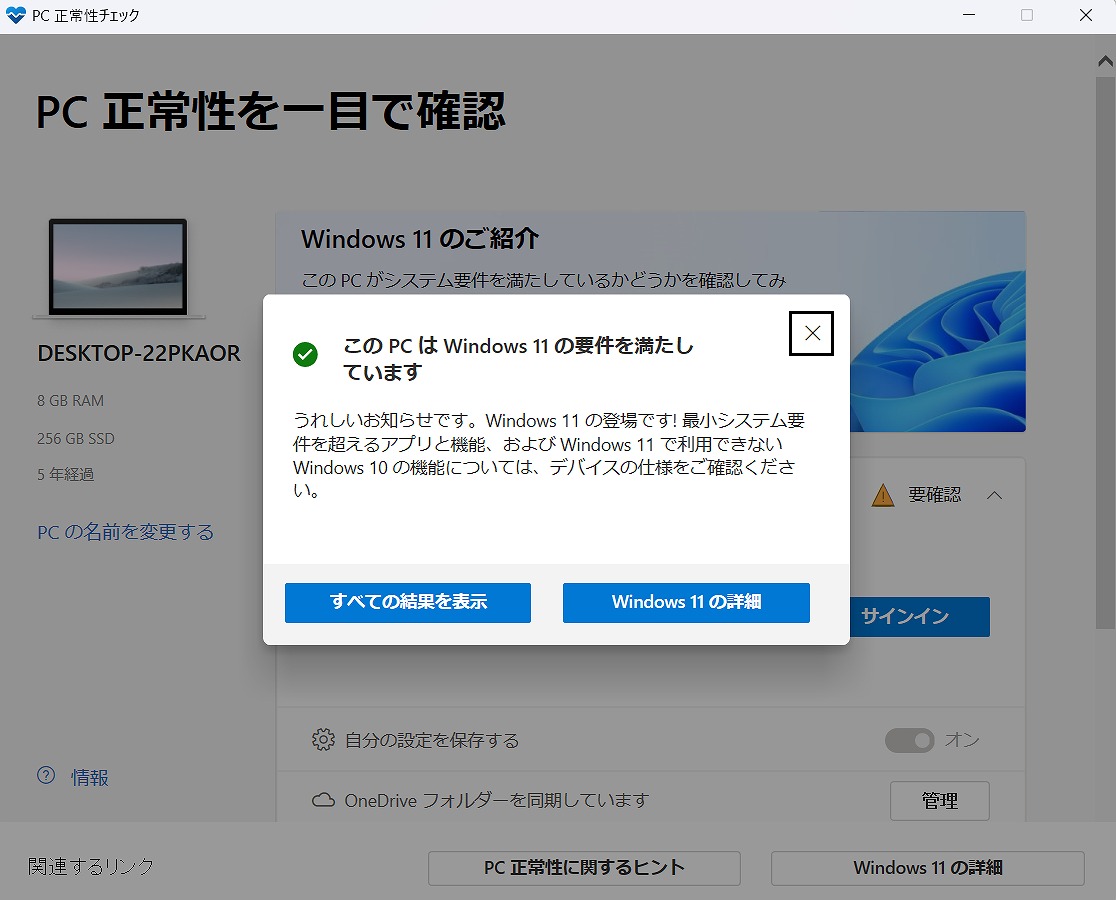Click the 256 GB SSD text
This screenshot has height=900, width=1116.
tap(75, 438)
